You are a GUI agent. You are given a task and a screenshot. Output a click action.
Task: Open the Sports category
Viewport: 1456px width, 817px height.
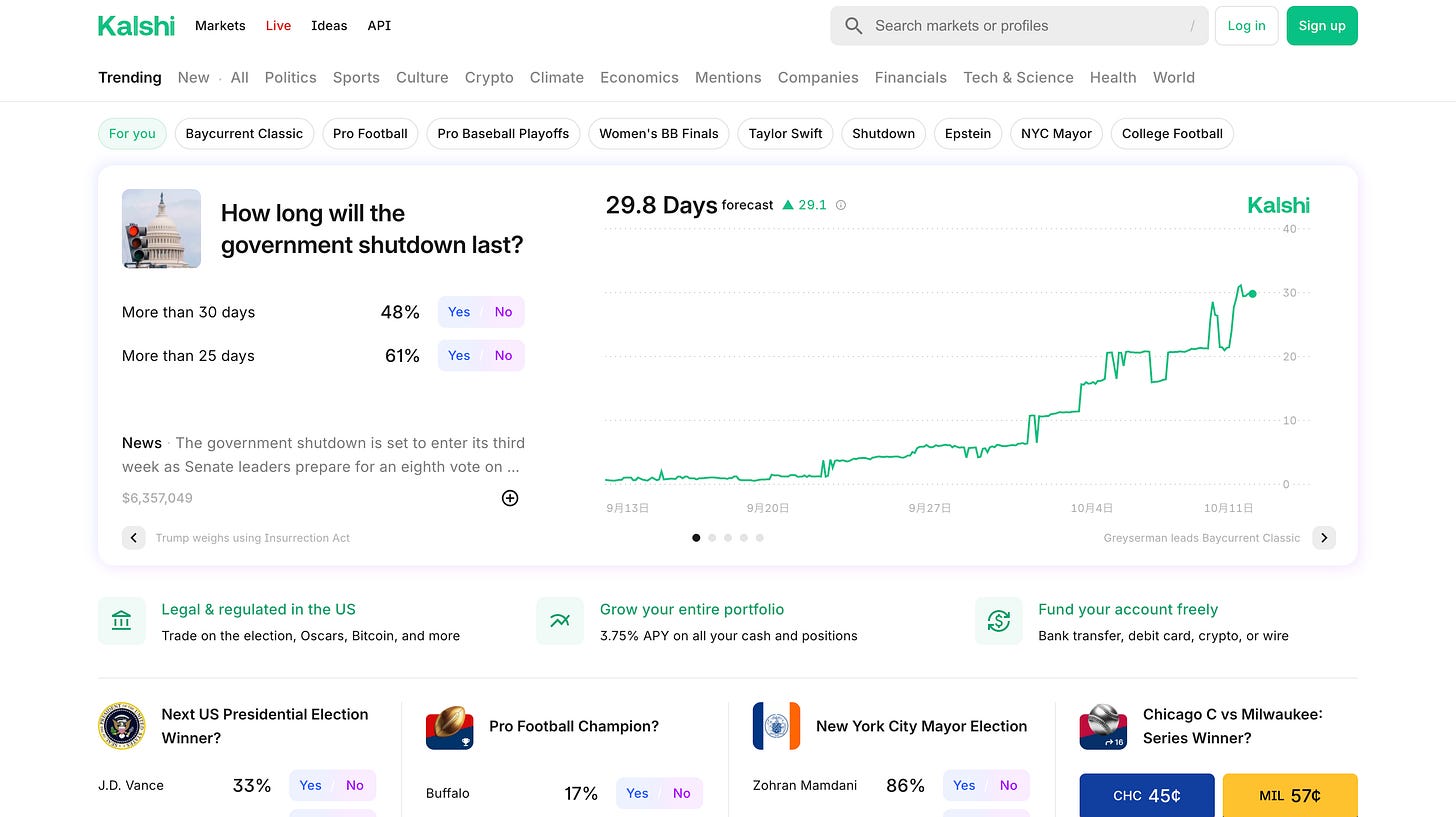tap(356, 77)
